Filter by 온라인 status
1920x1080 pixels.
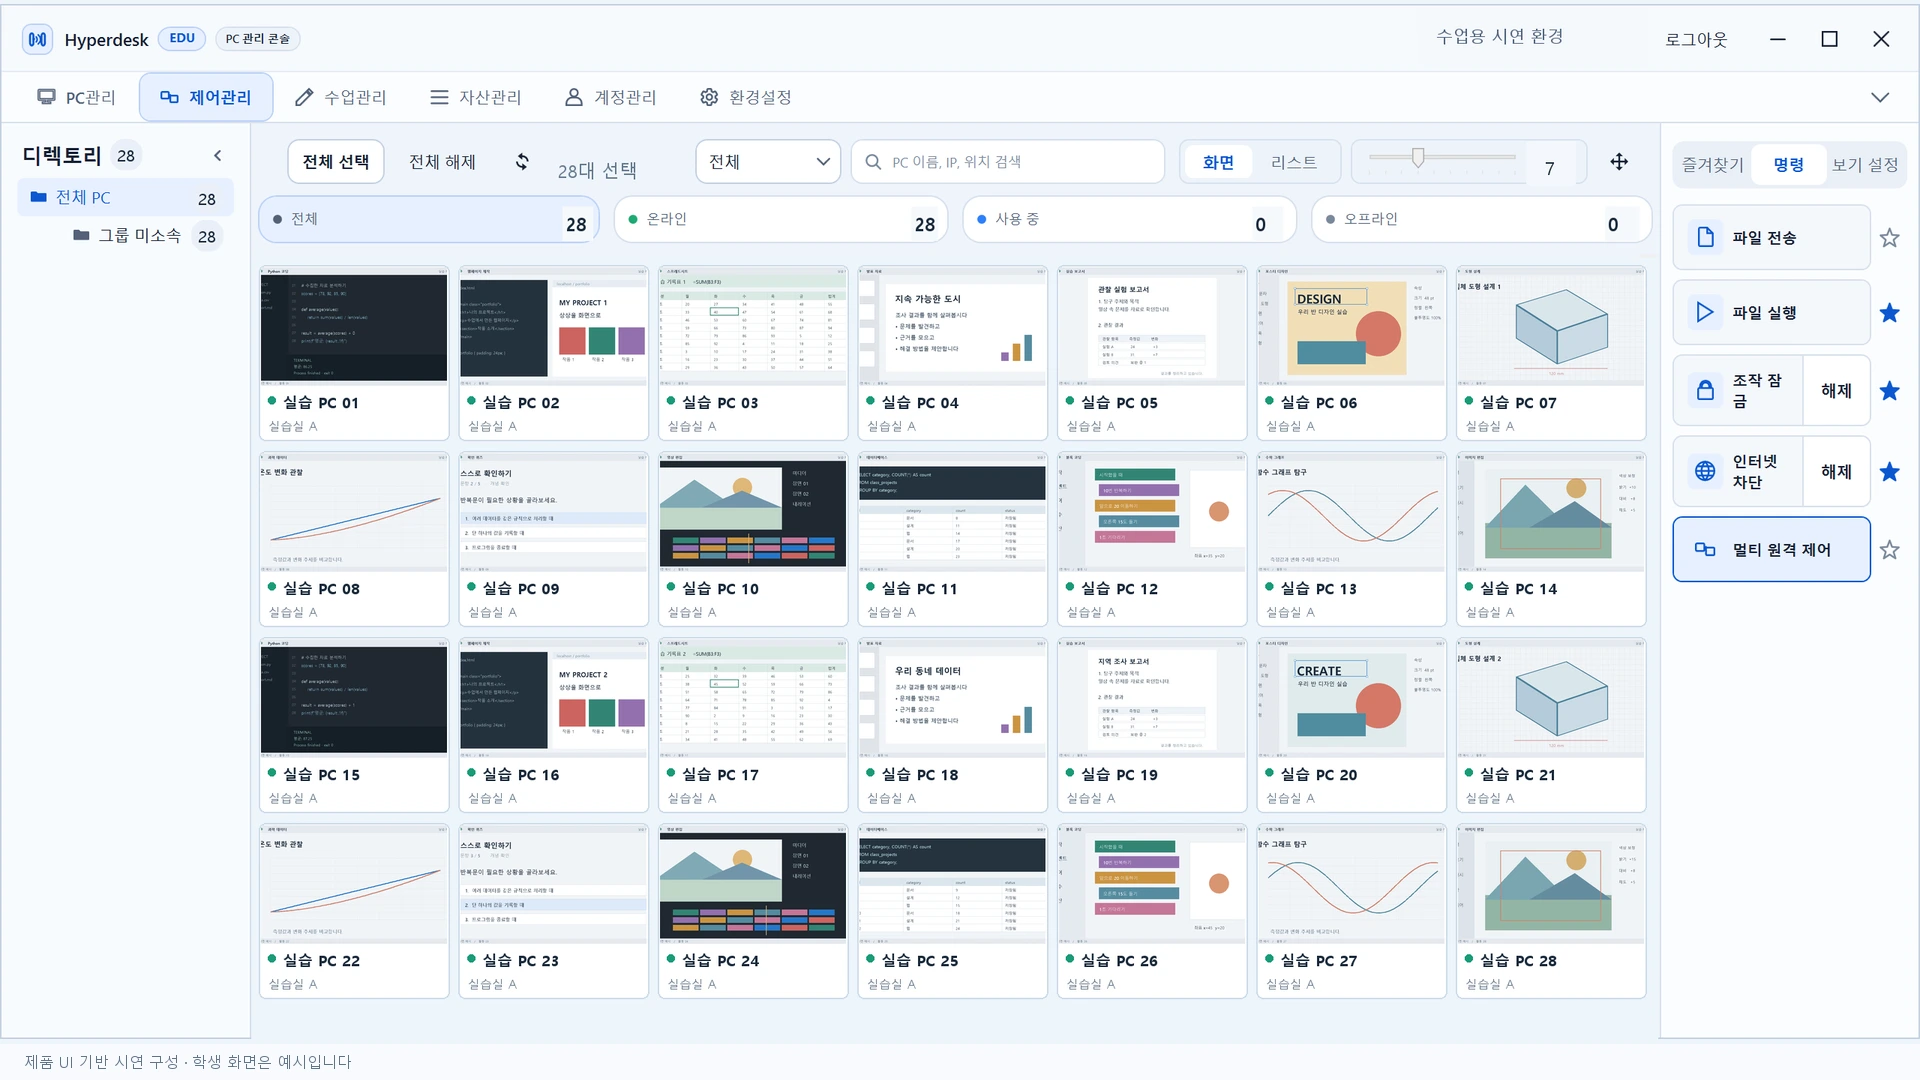pos(783,220)
